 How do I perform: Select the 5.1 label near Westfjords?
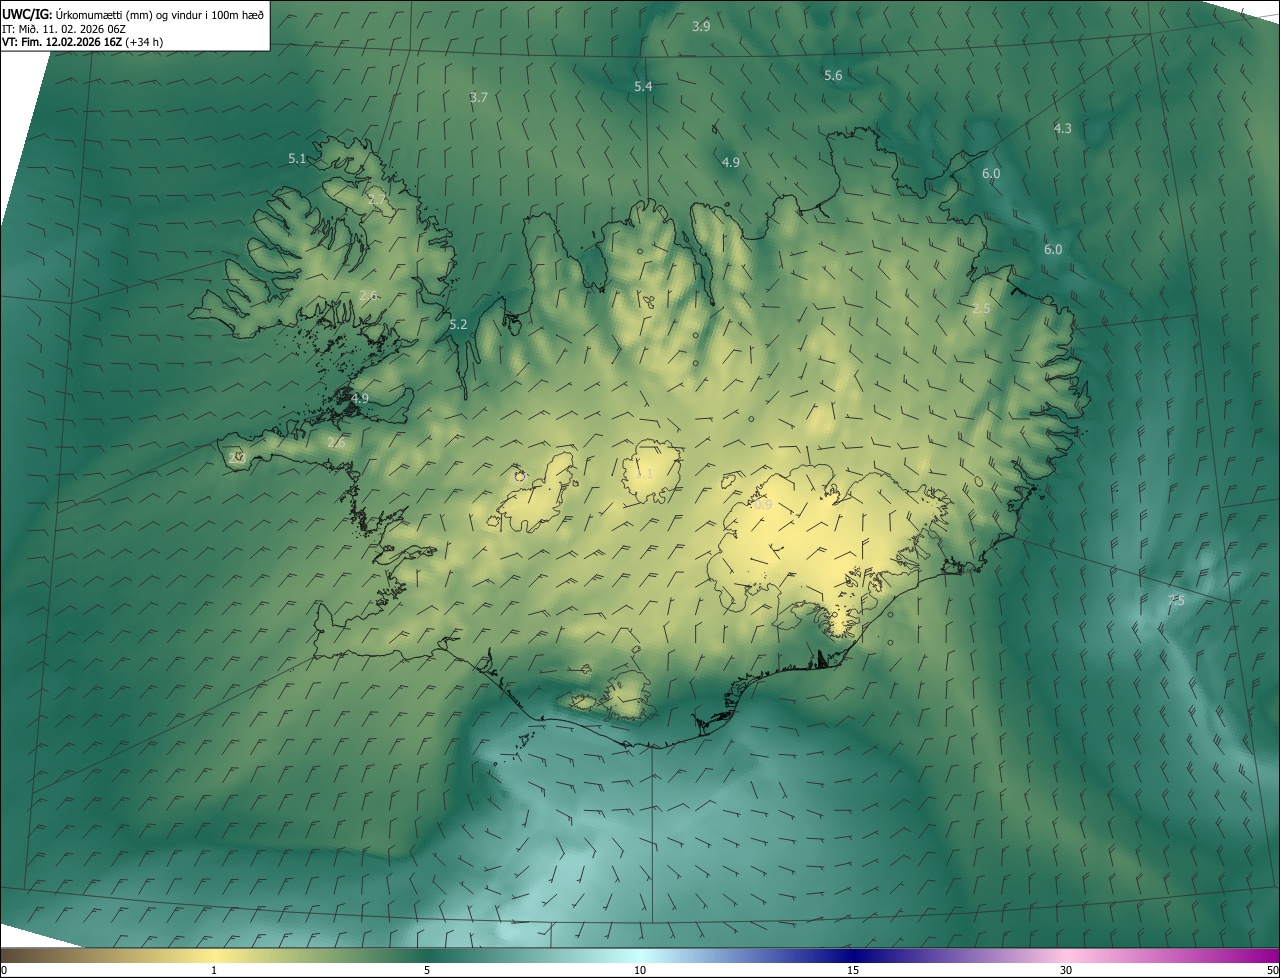pos(297,159)
